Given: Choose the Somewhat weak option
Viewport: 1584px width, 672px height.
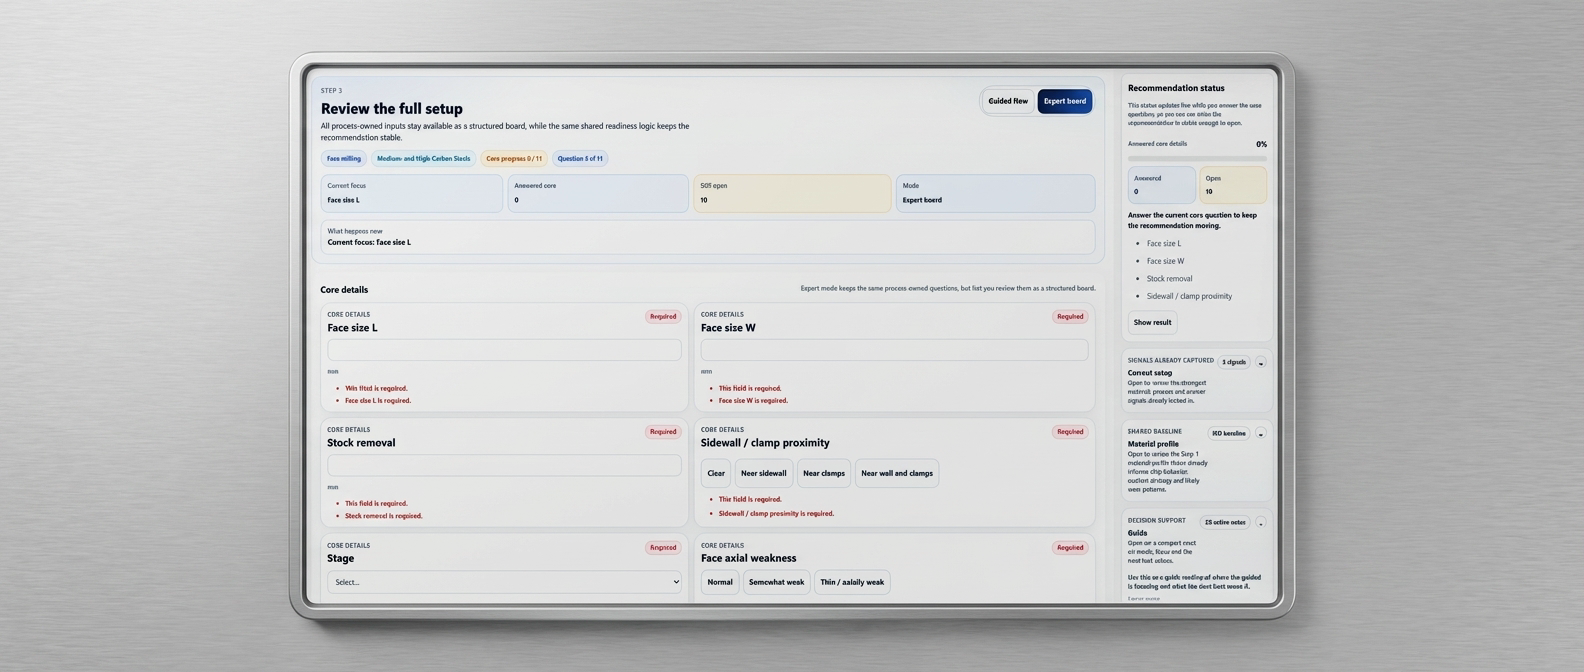Looking at the screenshot, I should pyautogui.click(x=776, y=582).
